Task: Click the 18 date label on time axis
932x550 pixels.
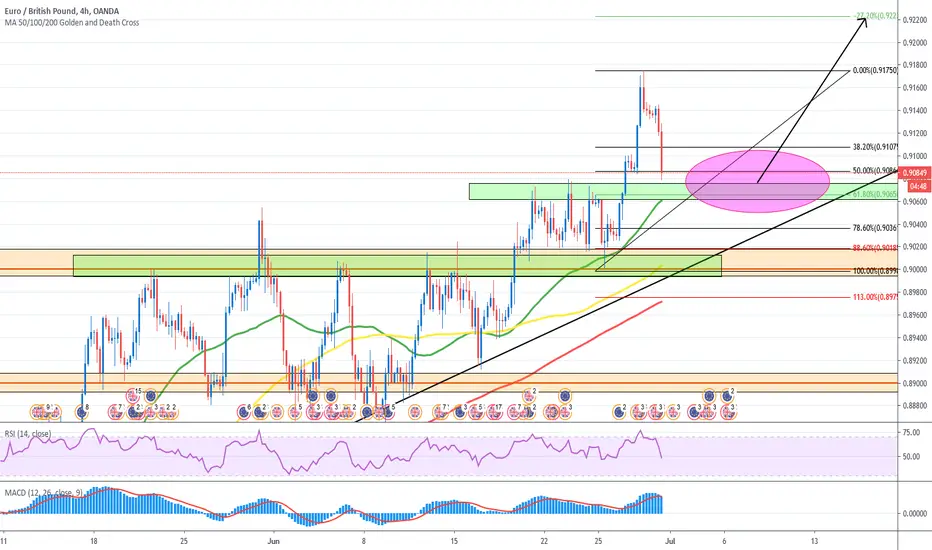Action: point(94,541)
